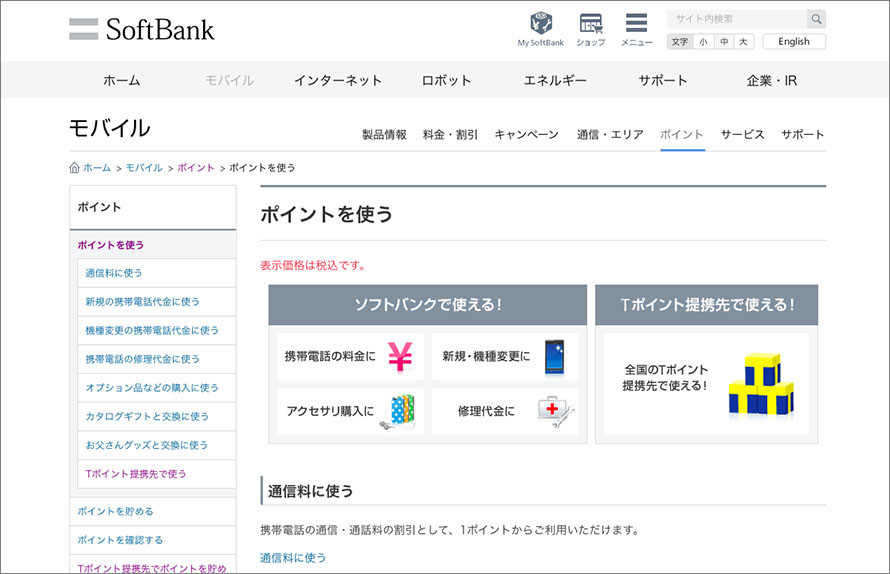Click 全国のTポイント提携先で使える！ text
This screenshot has width=890, height=574.
coord(666,378)
